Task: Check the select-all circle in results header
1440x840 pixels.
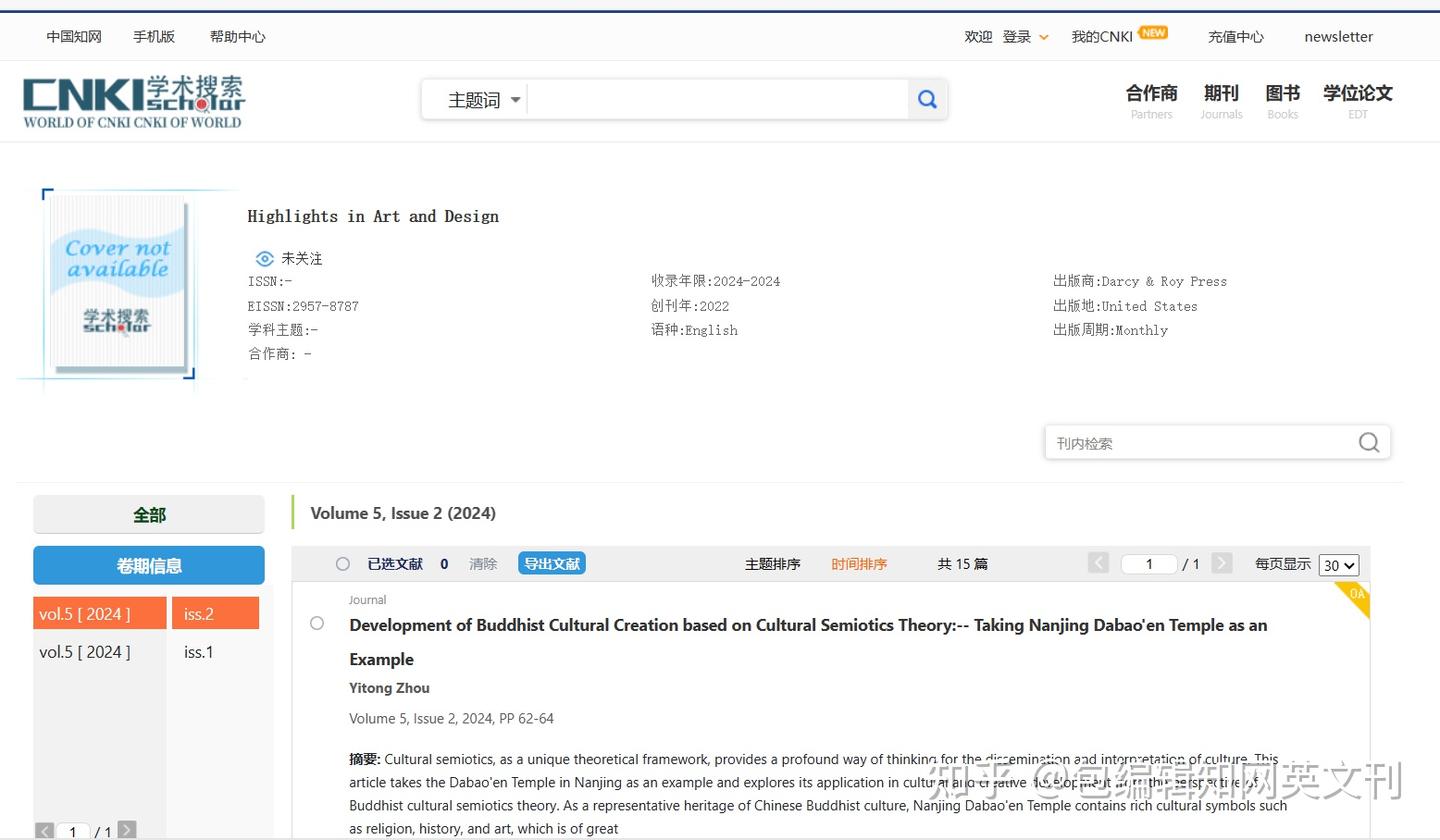Action: [343, 563]
